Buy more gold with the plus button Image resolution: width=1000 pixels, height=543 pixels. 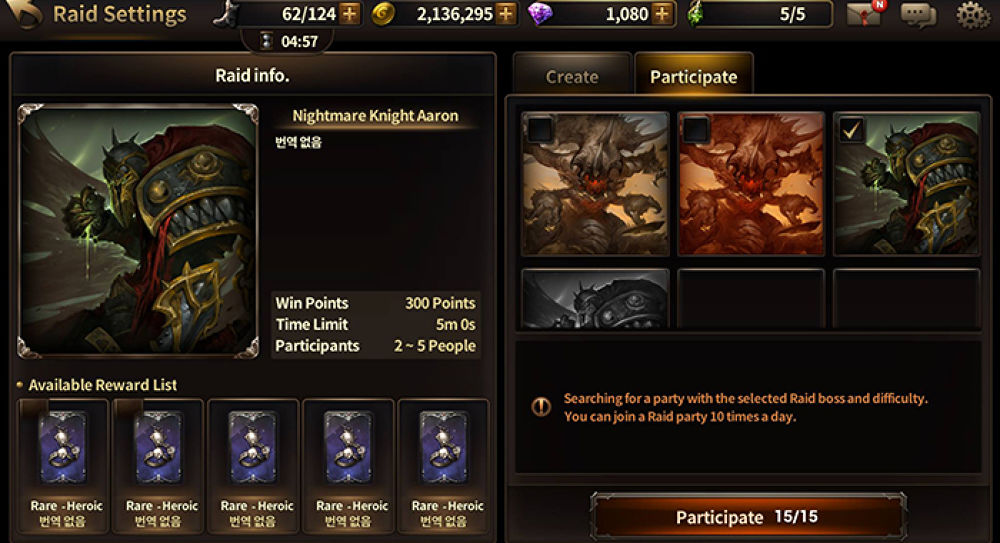click(x=506, y=14)
